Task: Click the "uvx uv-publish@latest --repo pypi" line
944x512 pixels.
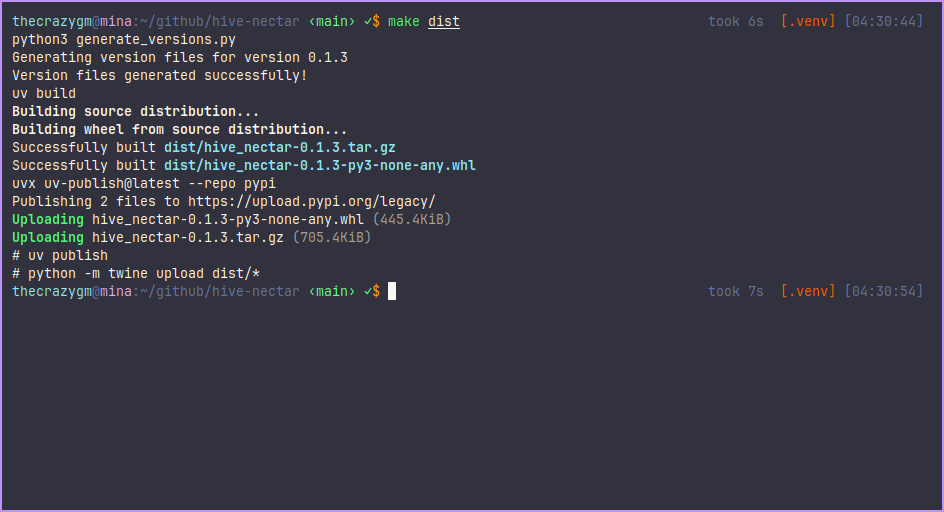Action: pos(144,183)
